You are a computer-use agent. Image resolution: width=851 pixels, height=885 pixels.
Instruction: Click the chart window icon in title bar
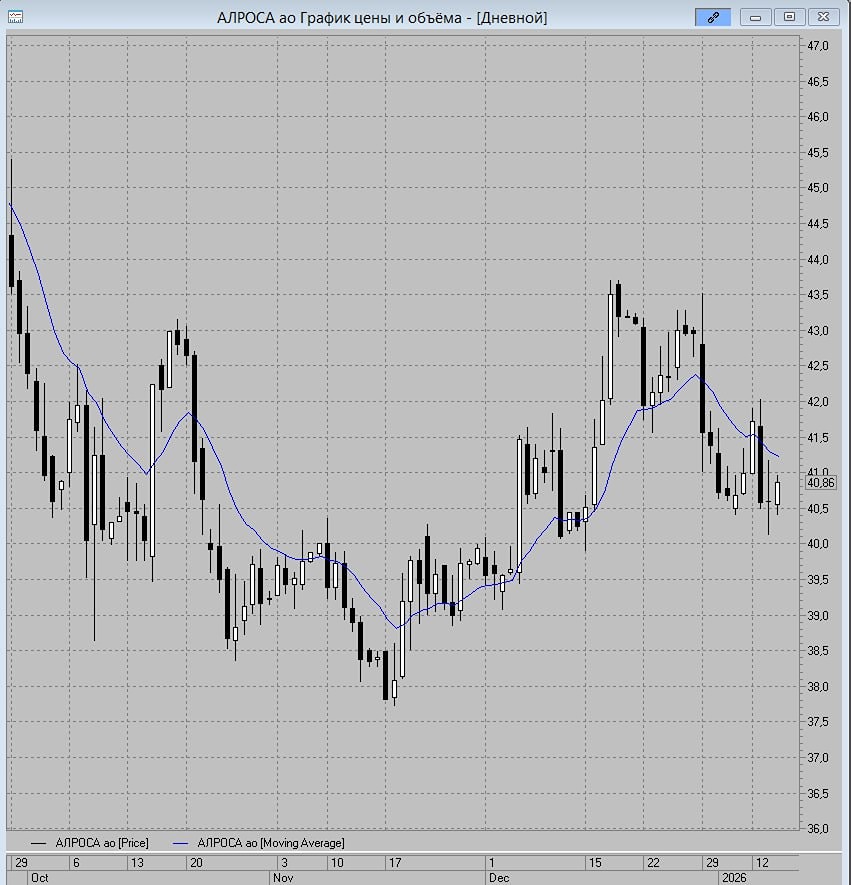(x=15, y=17)
